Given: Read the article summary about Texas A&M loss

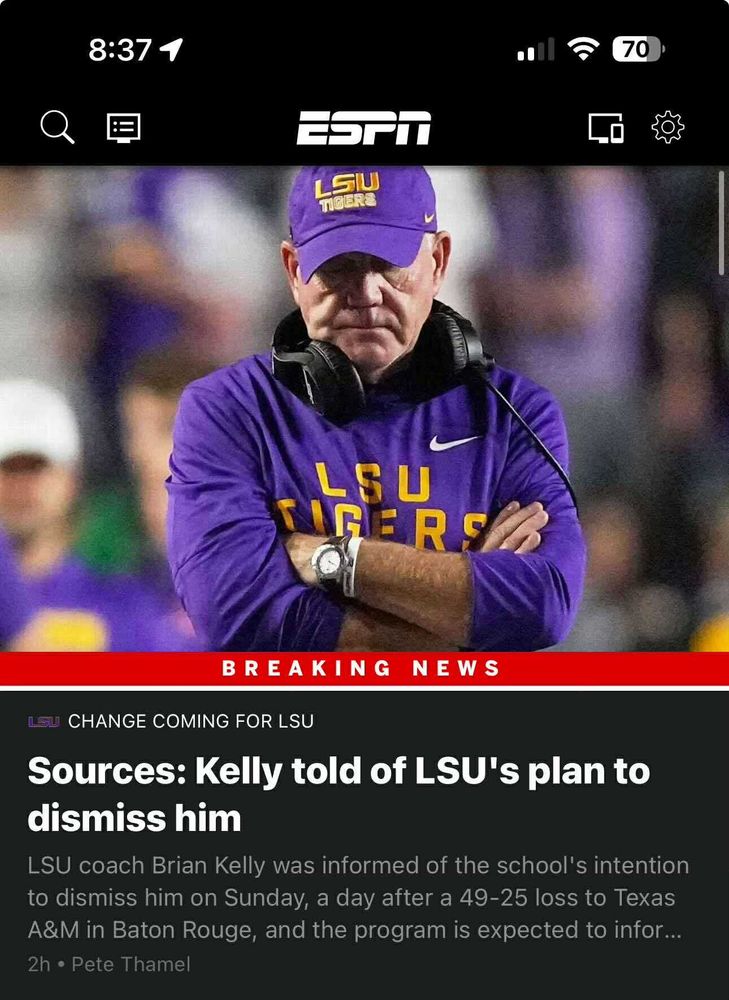Looking at the screenshot, I should [x=358, y=898].
